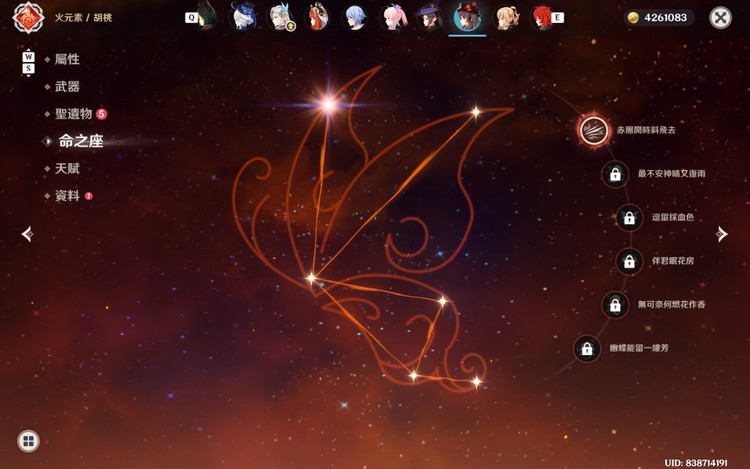This screenshot has width=750, height=469.
Task: Click the locked 幽蝶能留一縷芳 constellation icon
Action: pyautogui.click(x=587, y=349)
